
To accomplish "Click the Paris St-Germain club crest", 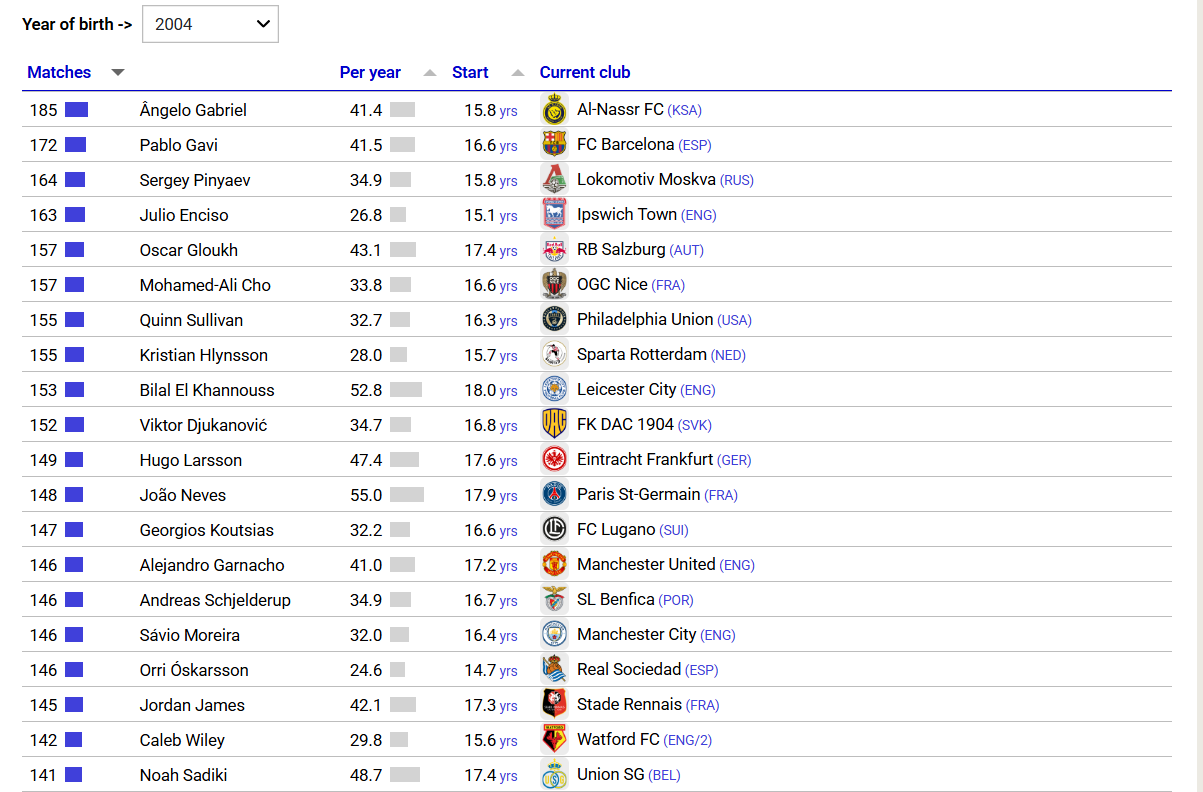I will [x=554, y=495].
